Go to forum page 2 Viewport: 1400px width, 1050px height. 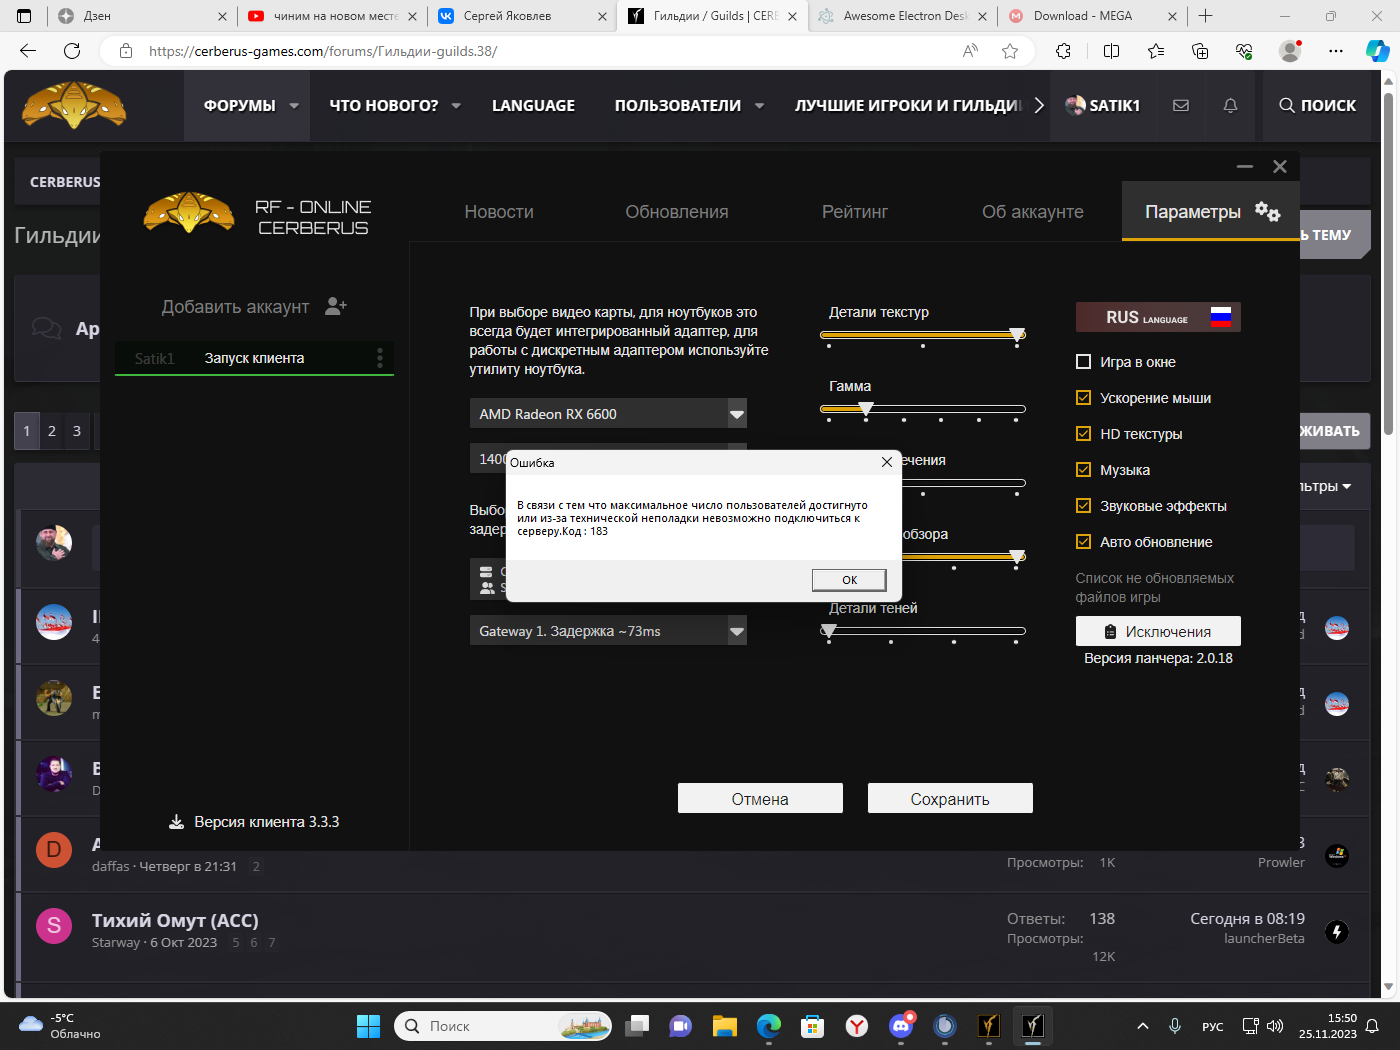(x=52, y=431)
